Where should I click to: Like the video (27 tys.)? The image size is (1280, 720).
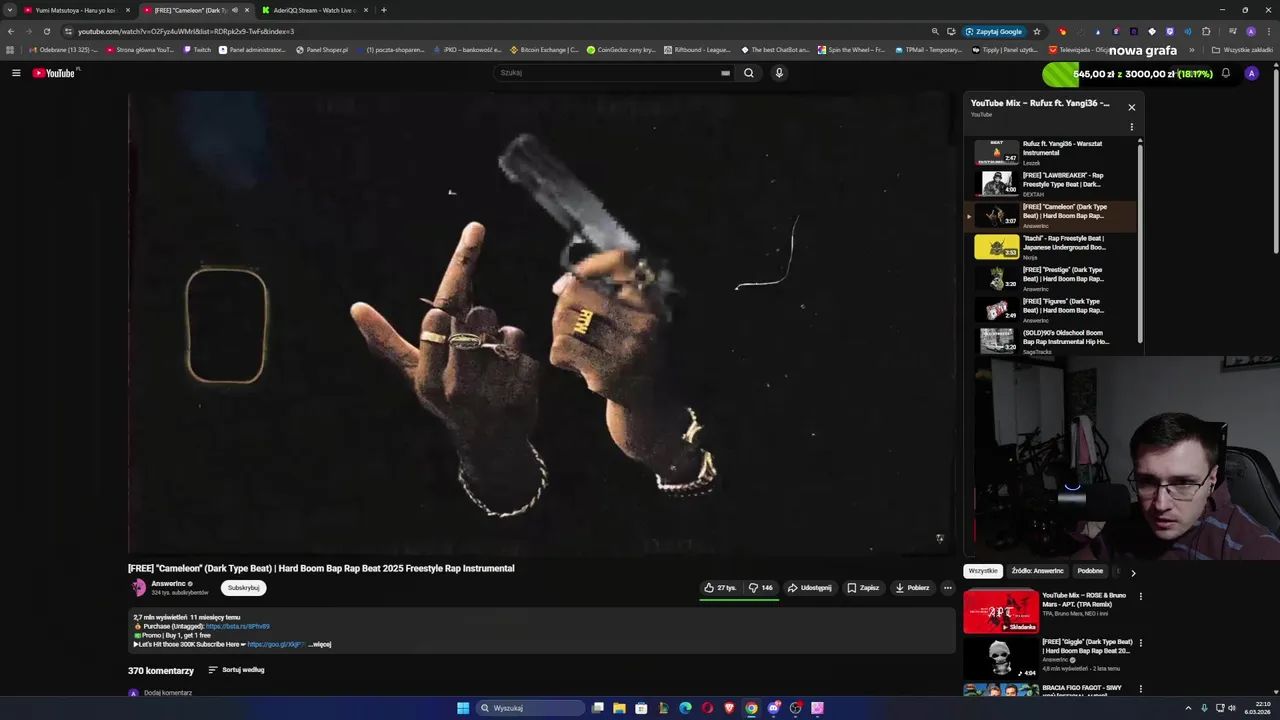[720, 588]
